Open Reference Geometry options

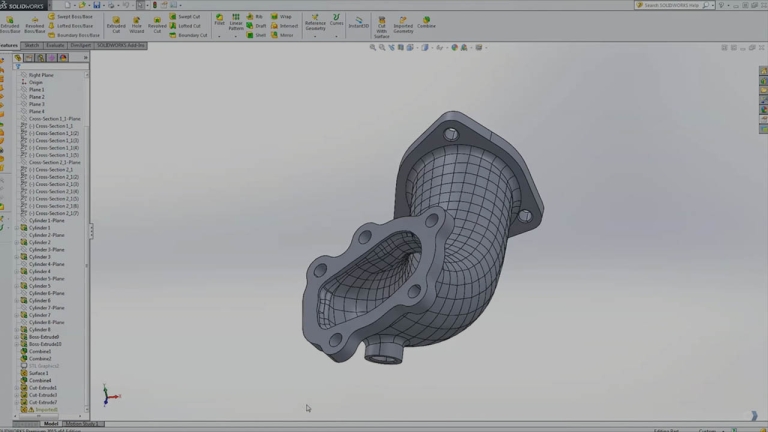click(315, 23)
